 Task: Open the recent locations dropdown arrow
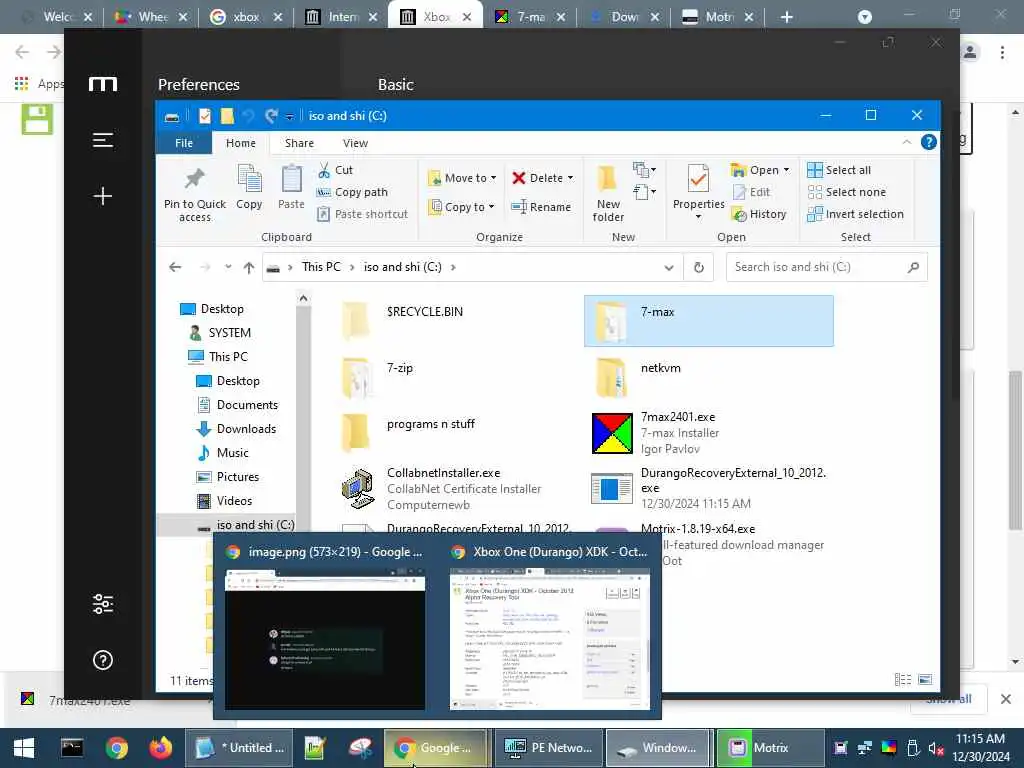pos(228,267)
